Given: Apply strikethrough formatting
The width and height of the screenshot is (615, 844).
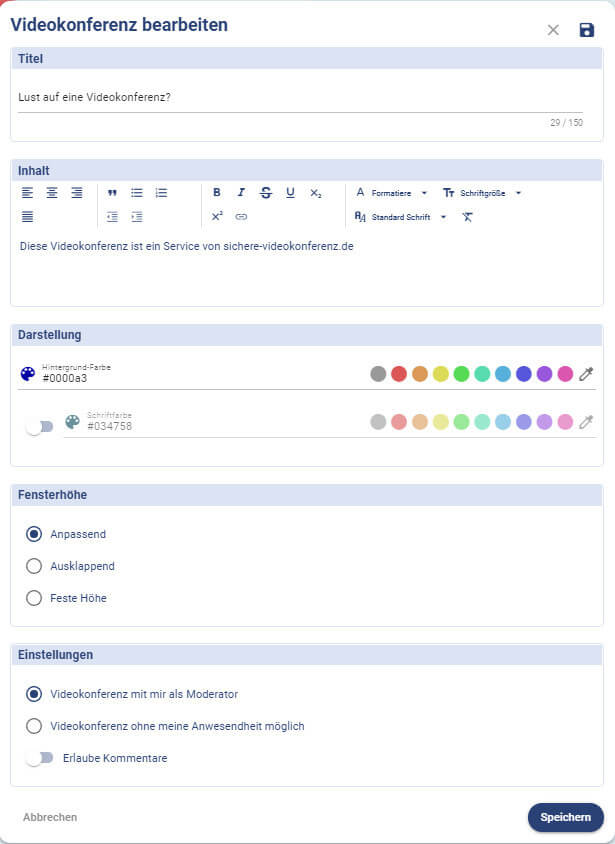Looking at the screenshot, I should 265,193.
